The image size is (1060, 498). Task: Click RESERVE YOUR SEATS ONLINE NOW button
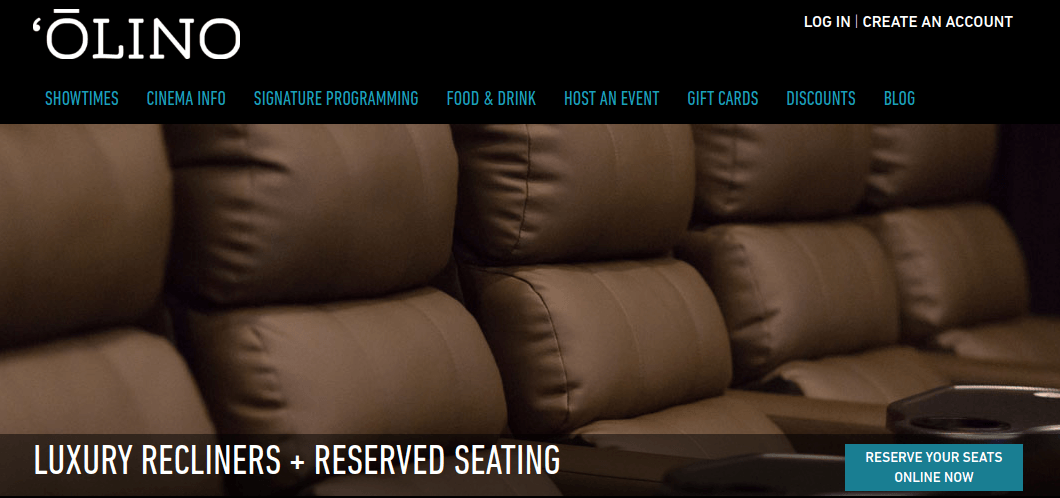[934, 467]
